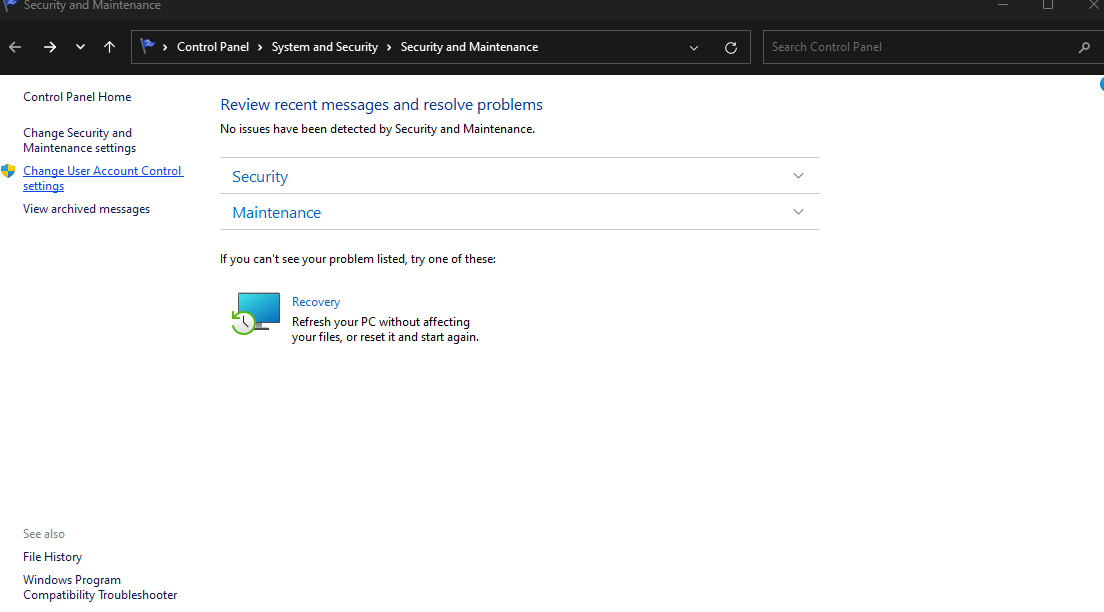1104x612 pixels.
Task: Open the Recovery monitor icon
Action: click(257, 313)
